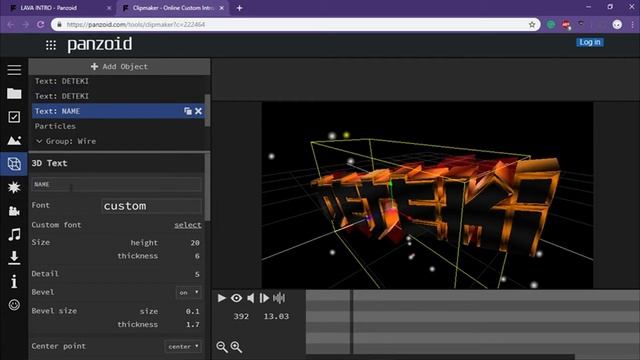Viewport: 640px width, 360px height.
Task: Click the 3D preview viewport
Action: coord(427,195)
